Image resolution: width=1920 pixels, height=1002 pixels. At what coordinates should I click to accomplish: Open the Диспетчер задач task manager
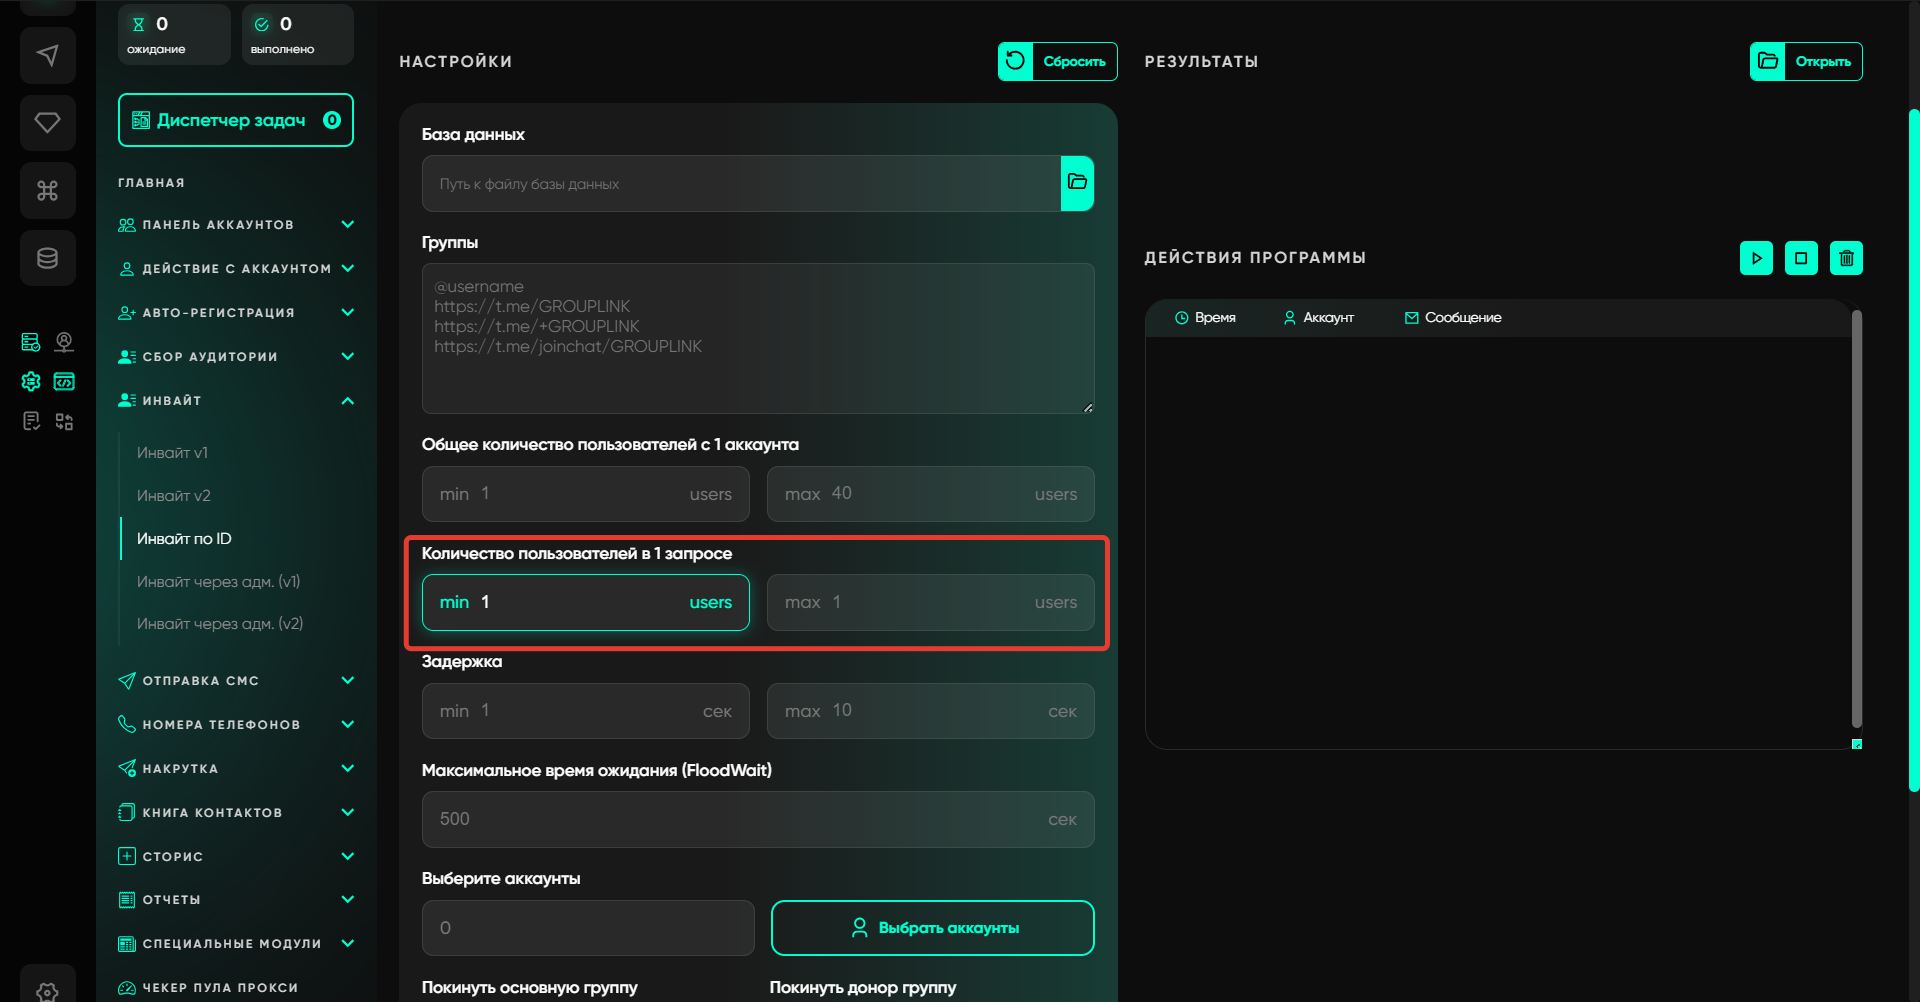[x=235, y=120]
